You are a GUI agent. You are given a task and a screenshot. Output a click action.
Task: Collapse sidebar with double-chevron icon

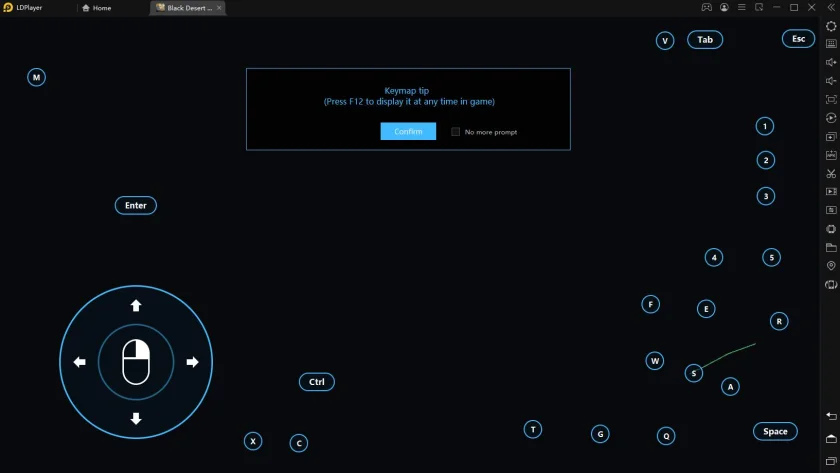[x=831, y=7]
